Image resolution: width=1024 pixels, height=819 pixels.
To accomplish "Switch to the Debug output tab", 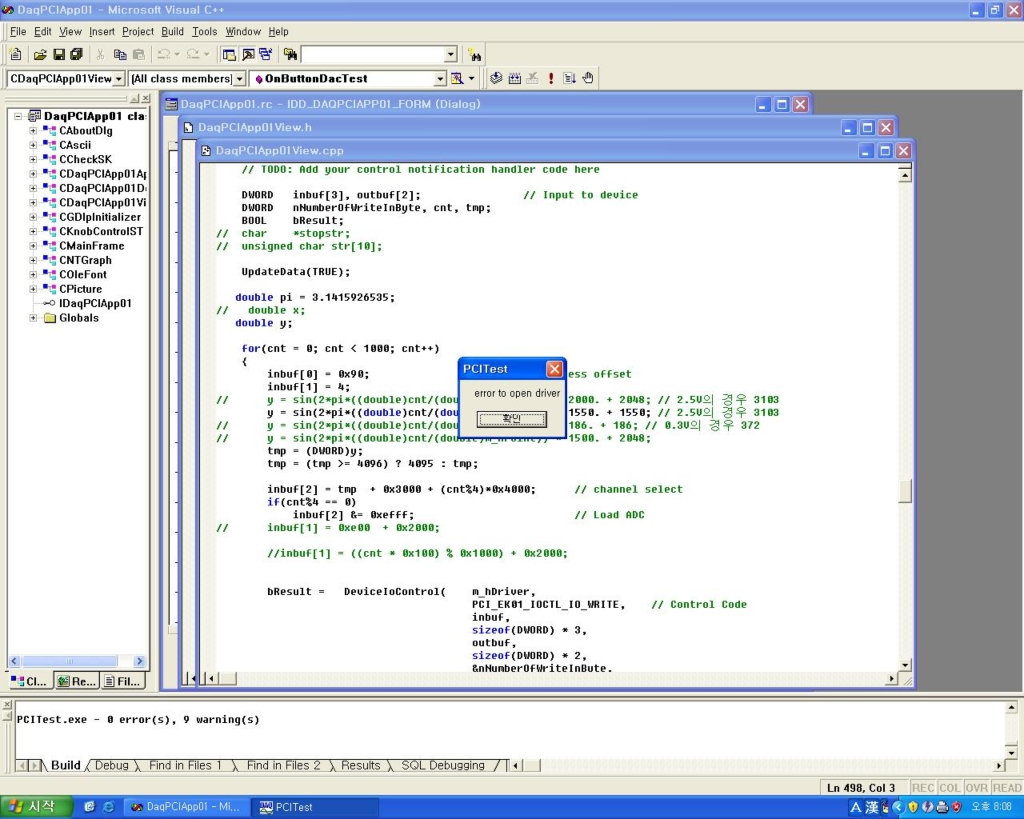I will [x=112, y=765].
